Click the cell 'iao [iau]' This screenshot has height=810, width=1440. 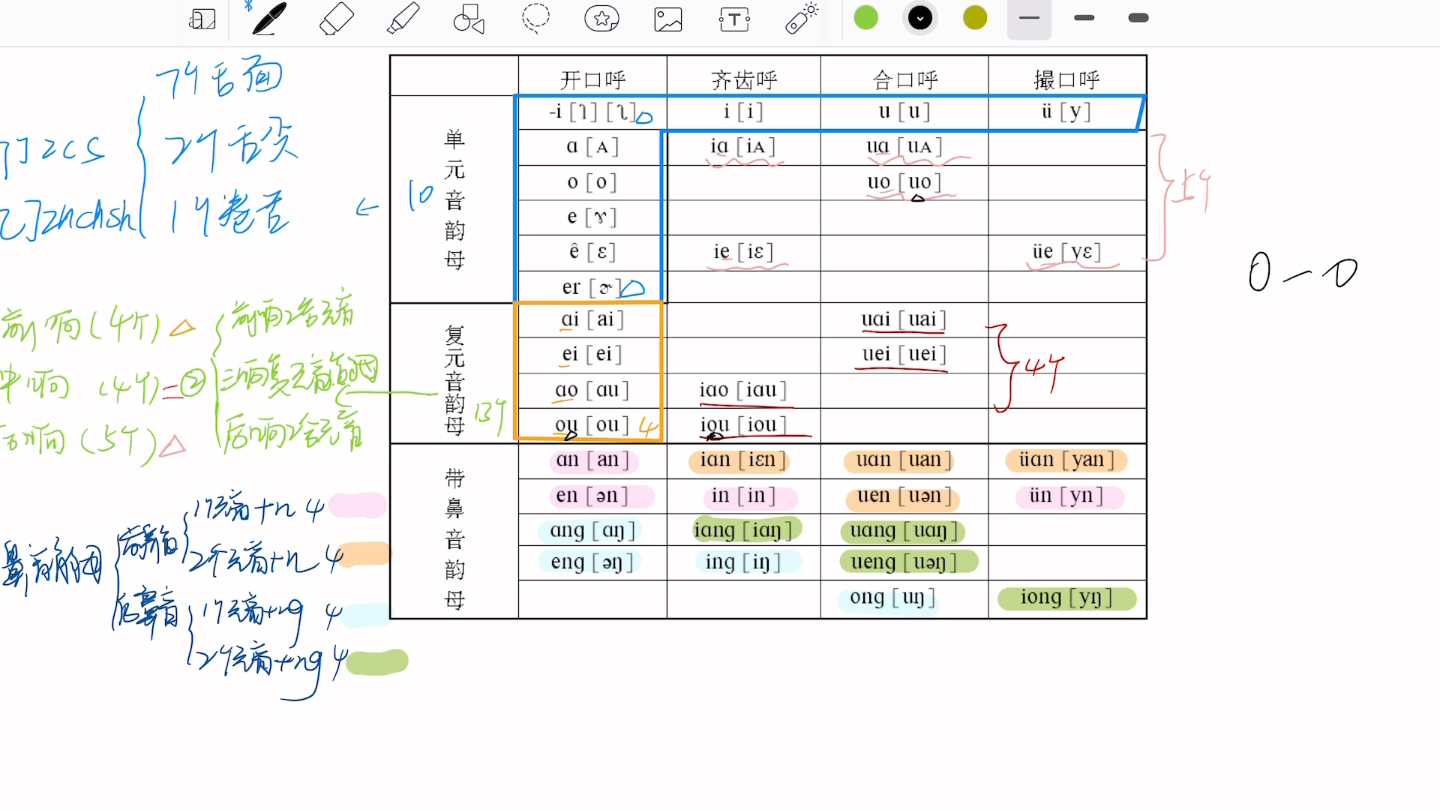tap(744, 390)
